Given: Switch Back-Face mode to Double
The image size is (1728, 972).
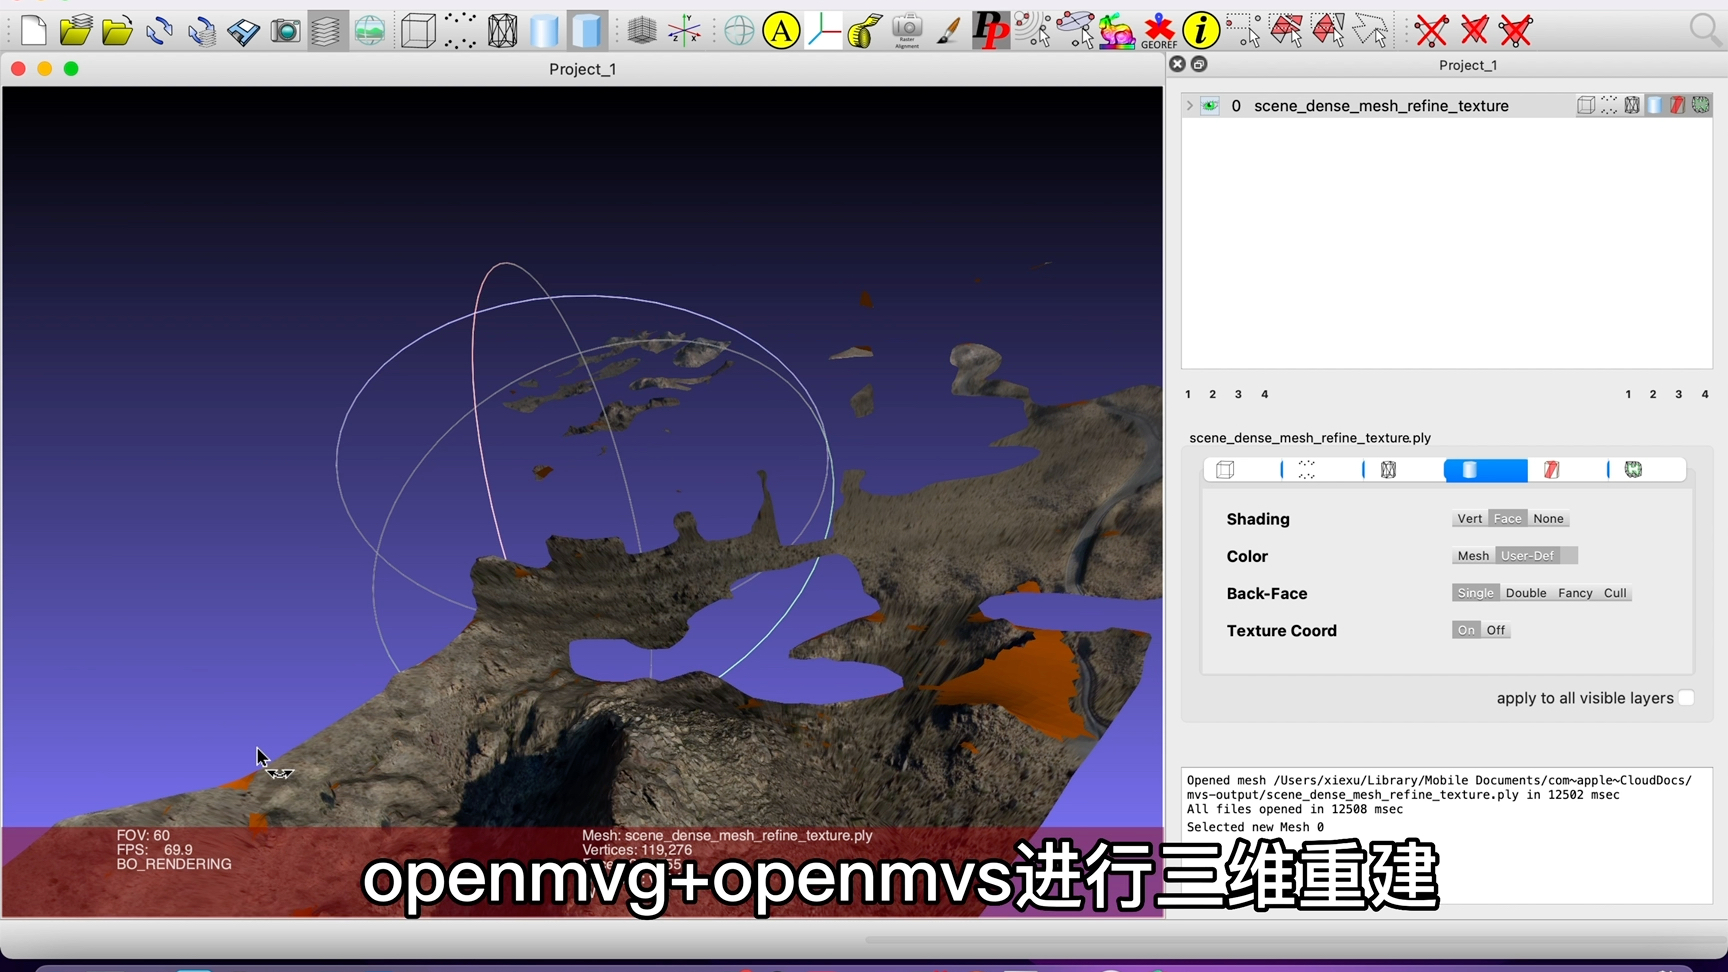Looking at the screenshot, I should click(1525, 592).
